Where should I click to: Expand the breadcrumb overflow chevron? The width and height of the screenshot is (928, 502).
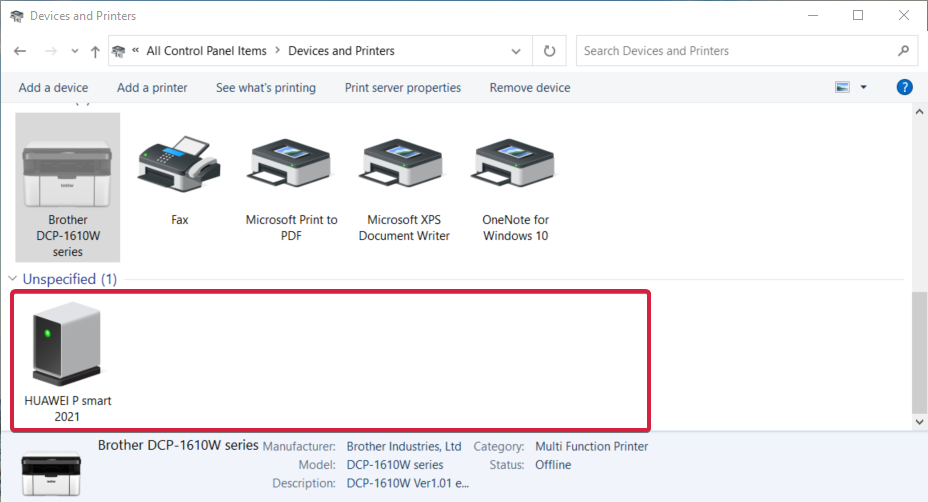pos(136,50)
